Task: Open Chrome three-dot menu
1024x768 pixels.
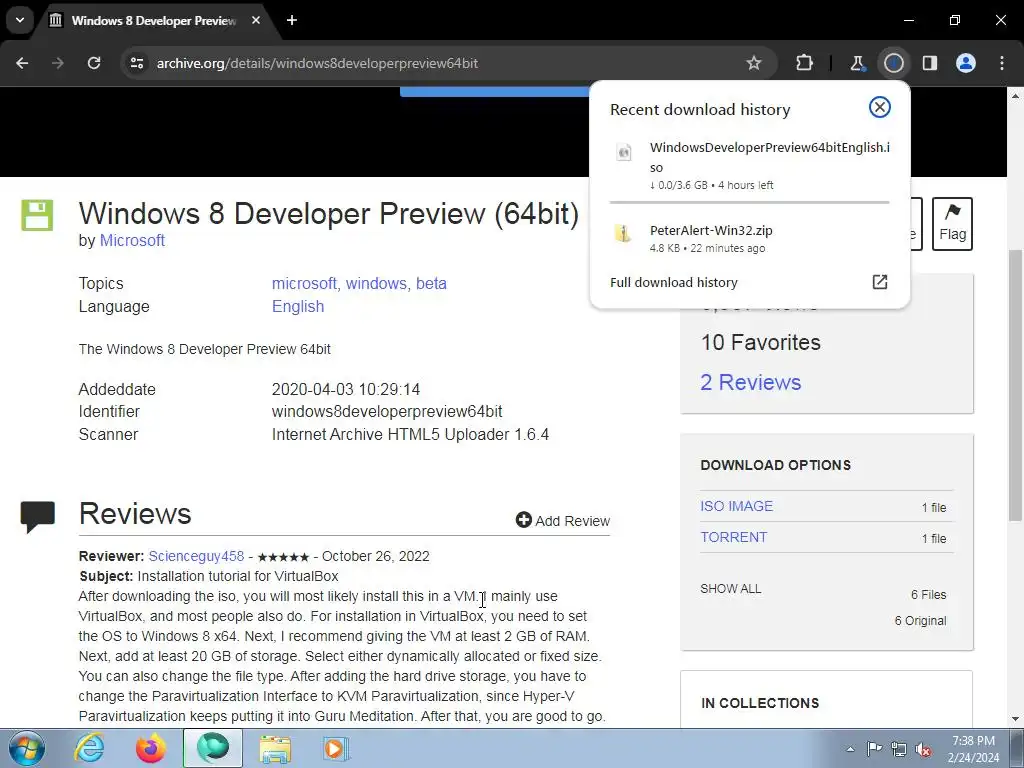Action: tap(1002, 63)
